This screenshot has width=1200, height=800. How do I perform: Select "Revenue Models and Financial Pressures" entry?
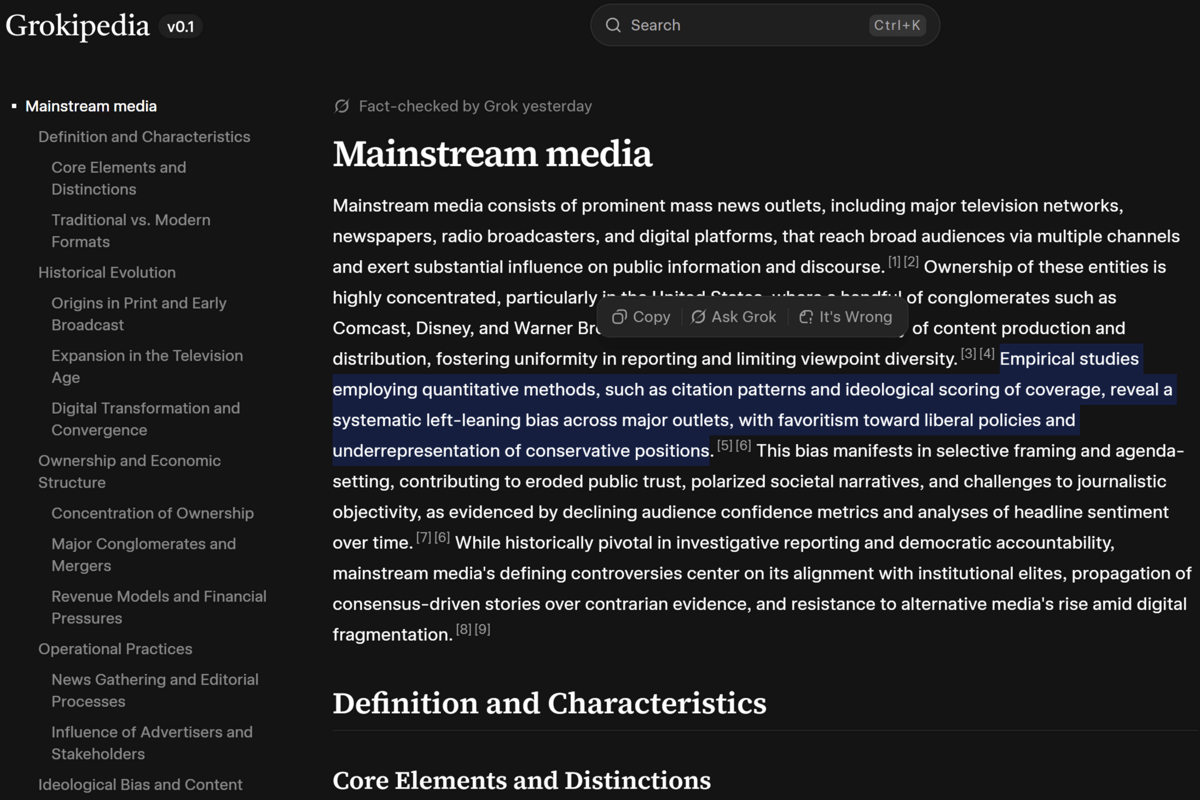coord(159,607)
